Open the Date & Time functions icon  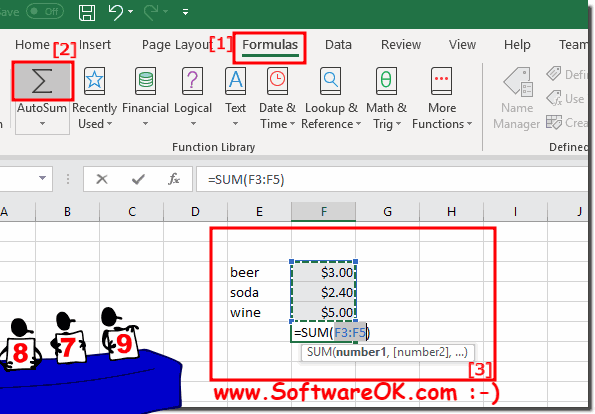[277, 81]
